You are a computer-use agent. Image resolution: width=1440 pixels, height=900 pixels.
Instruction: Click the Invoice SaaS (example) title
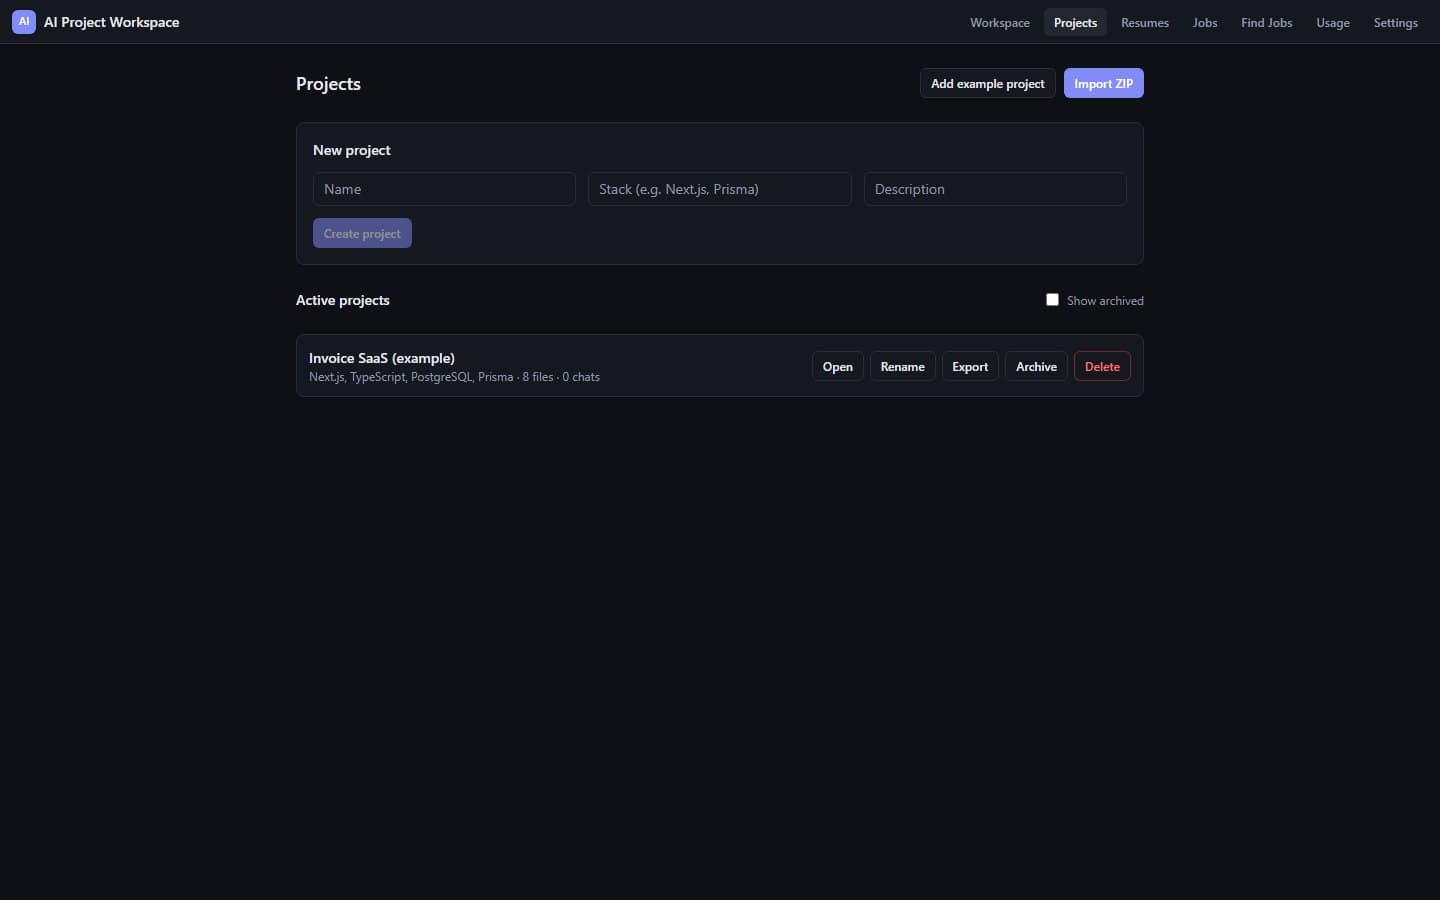[x=382, y=358]
